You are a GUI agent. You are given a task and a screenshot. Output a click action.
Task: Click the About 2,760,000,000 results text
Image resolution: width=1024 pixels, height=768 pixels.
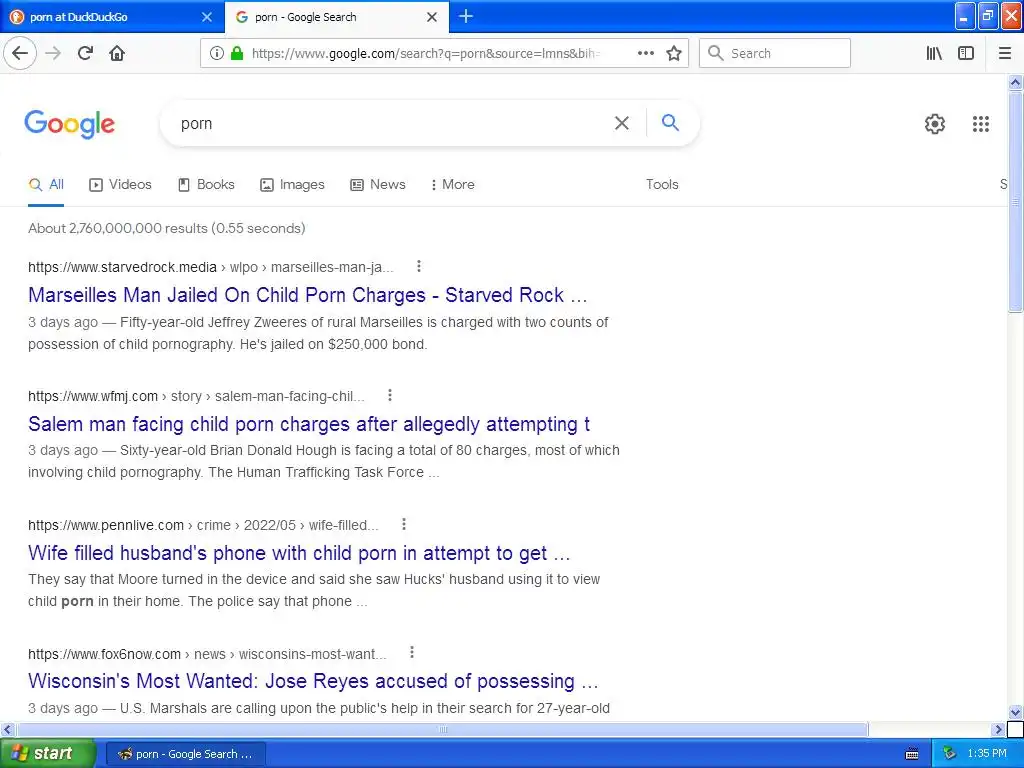(167, 229)
